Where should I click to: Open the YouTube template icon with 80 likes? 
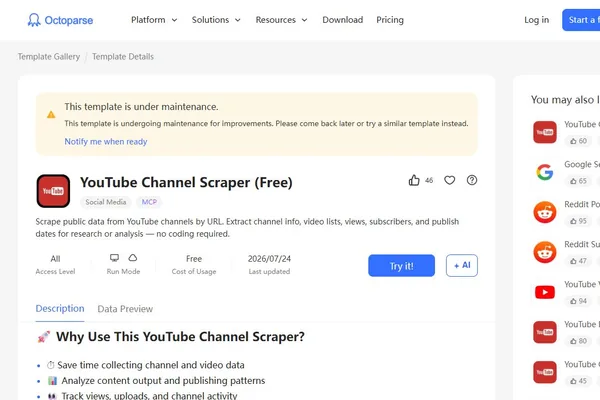coord(545,332)
